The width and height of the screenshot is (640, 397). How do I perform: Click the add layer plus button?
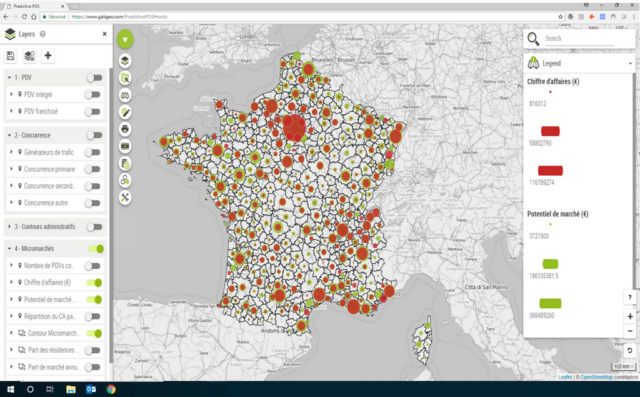tap(48, 55)
